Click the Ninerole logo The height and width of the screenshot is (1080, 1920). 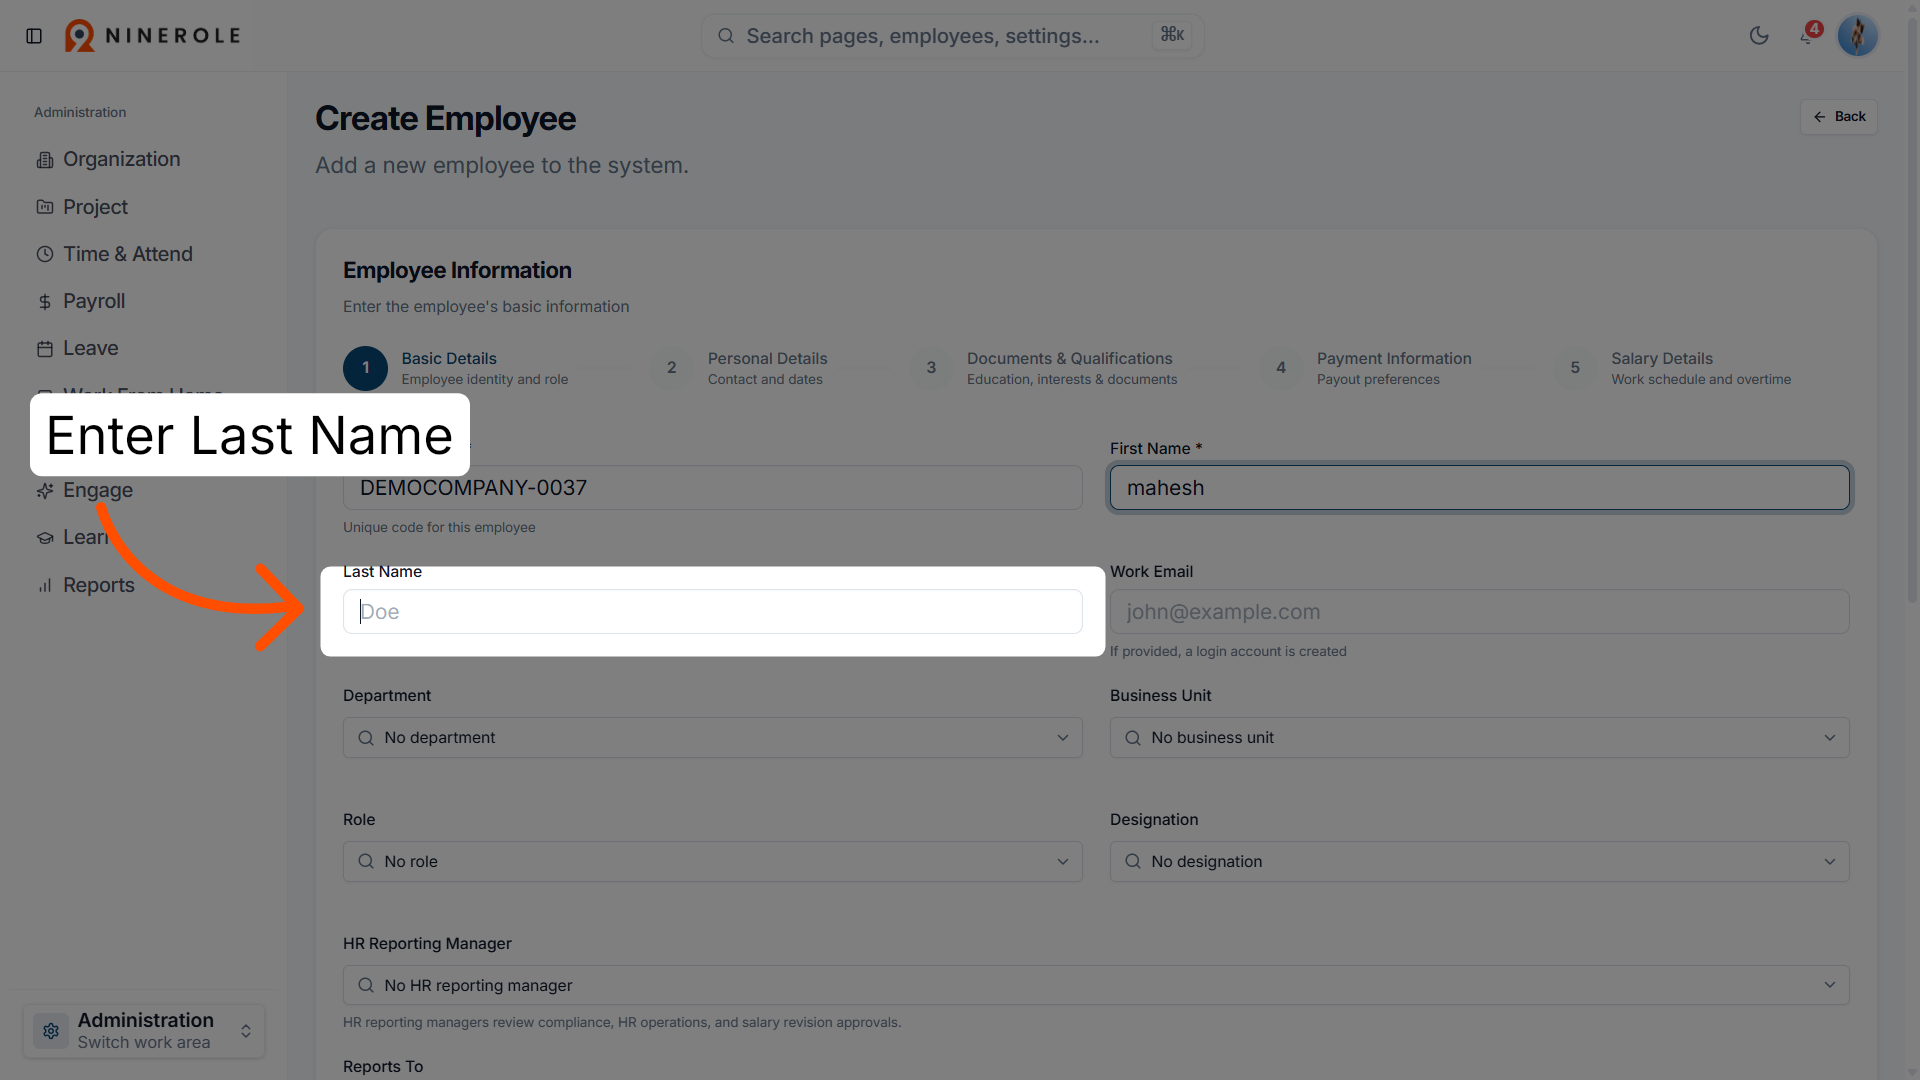click(x=153, y=36)
